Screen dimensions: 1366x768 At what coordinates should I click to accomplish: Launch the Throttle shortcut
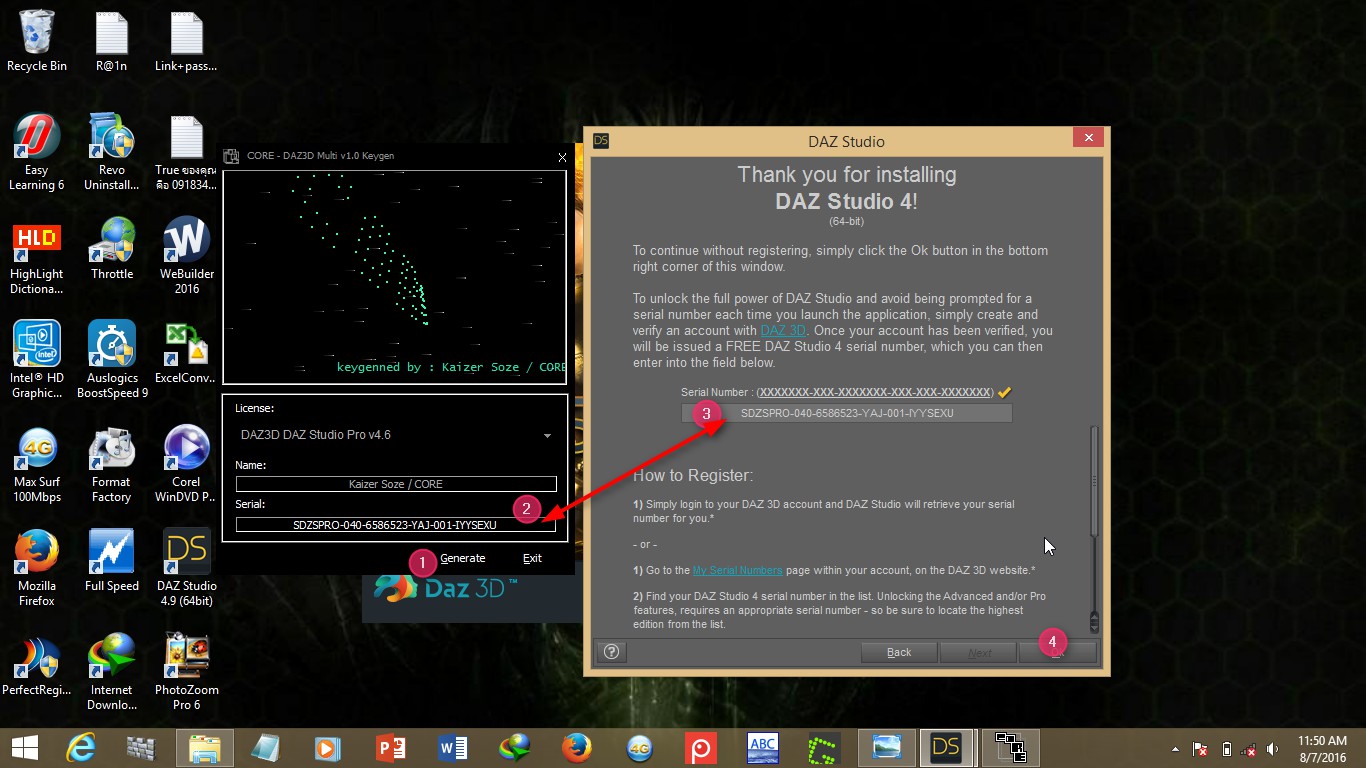[112, 248]
